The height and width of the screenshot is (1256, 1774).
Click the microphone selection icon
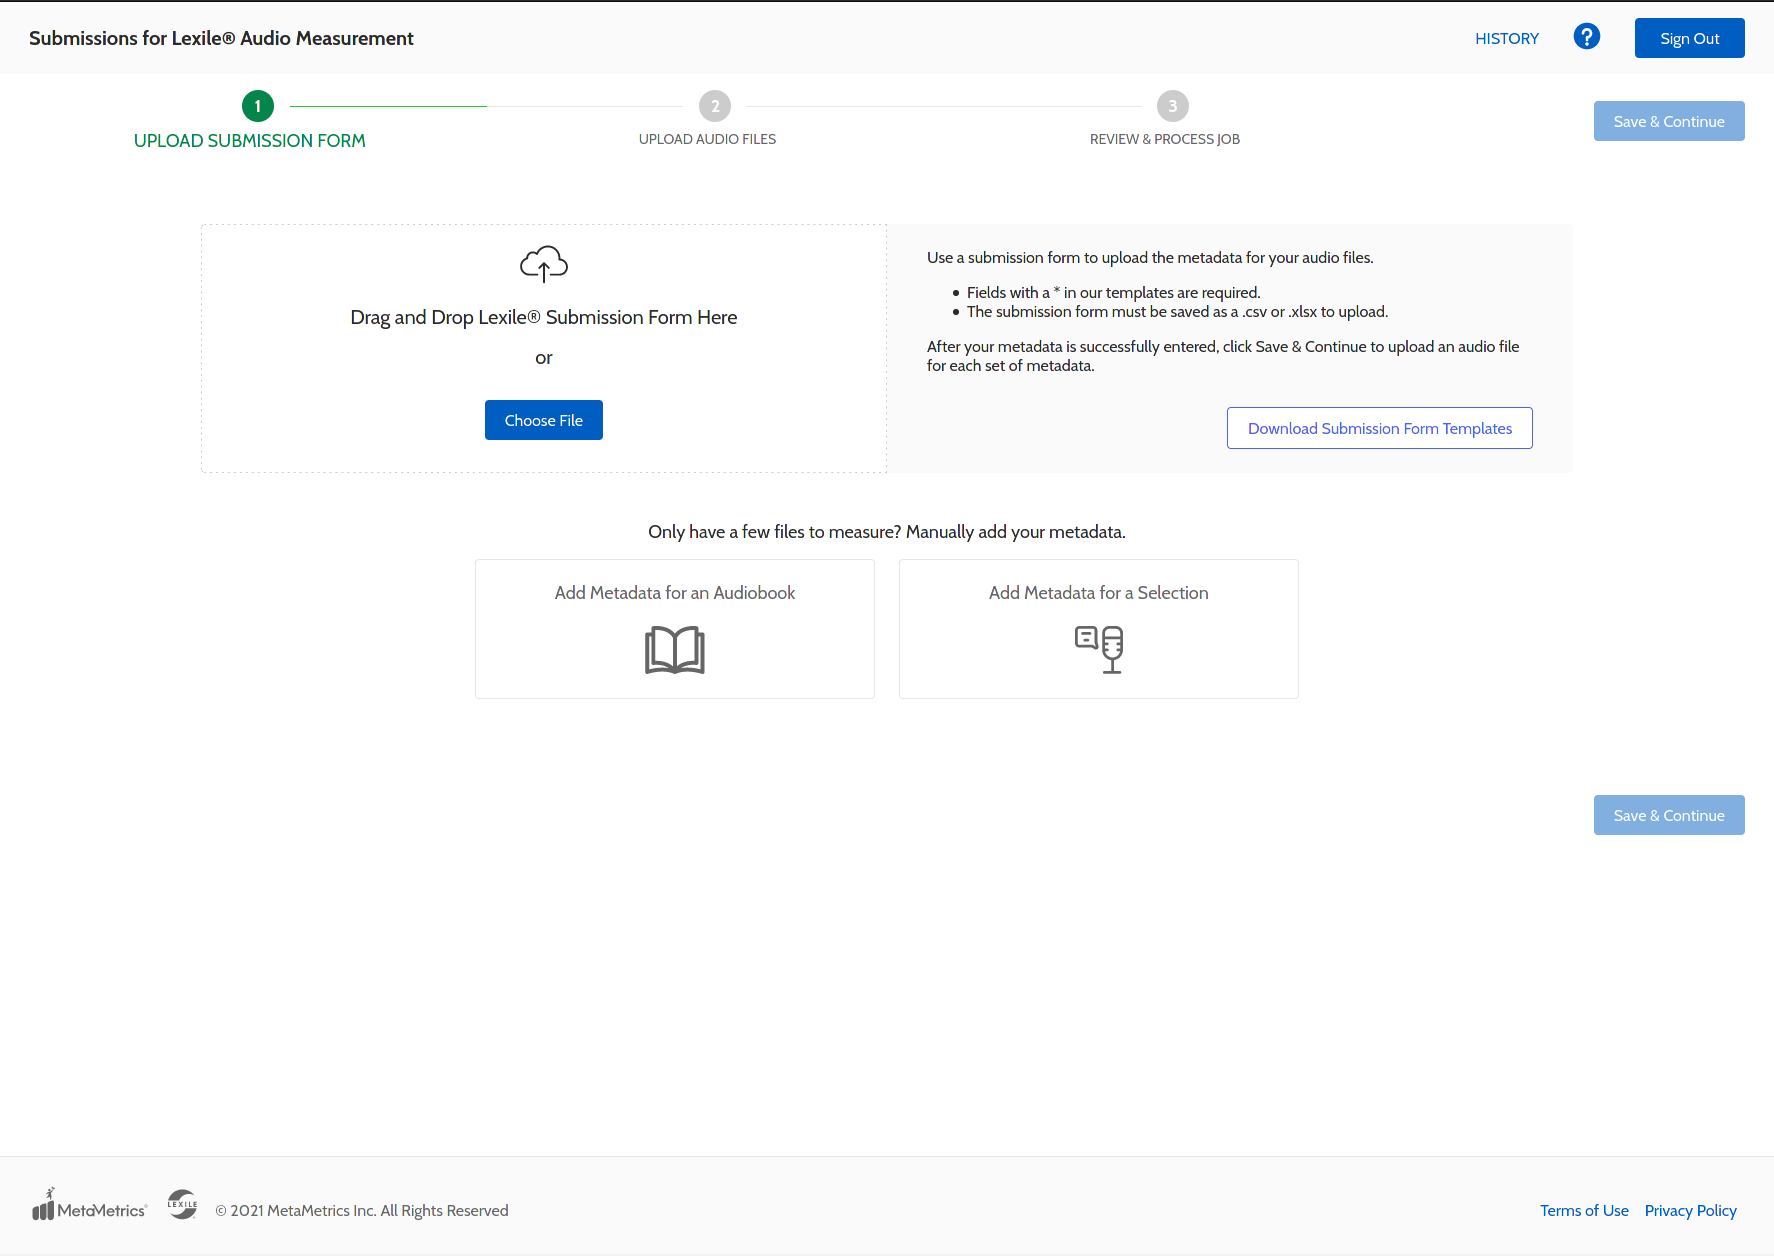[1099, 650]
